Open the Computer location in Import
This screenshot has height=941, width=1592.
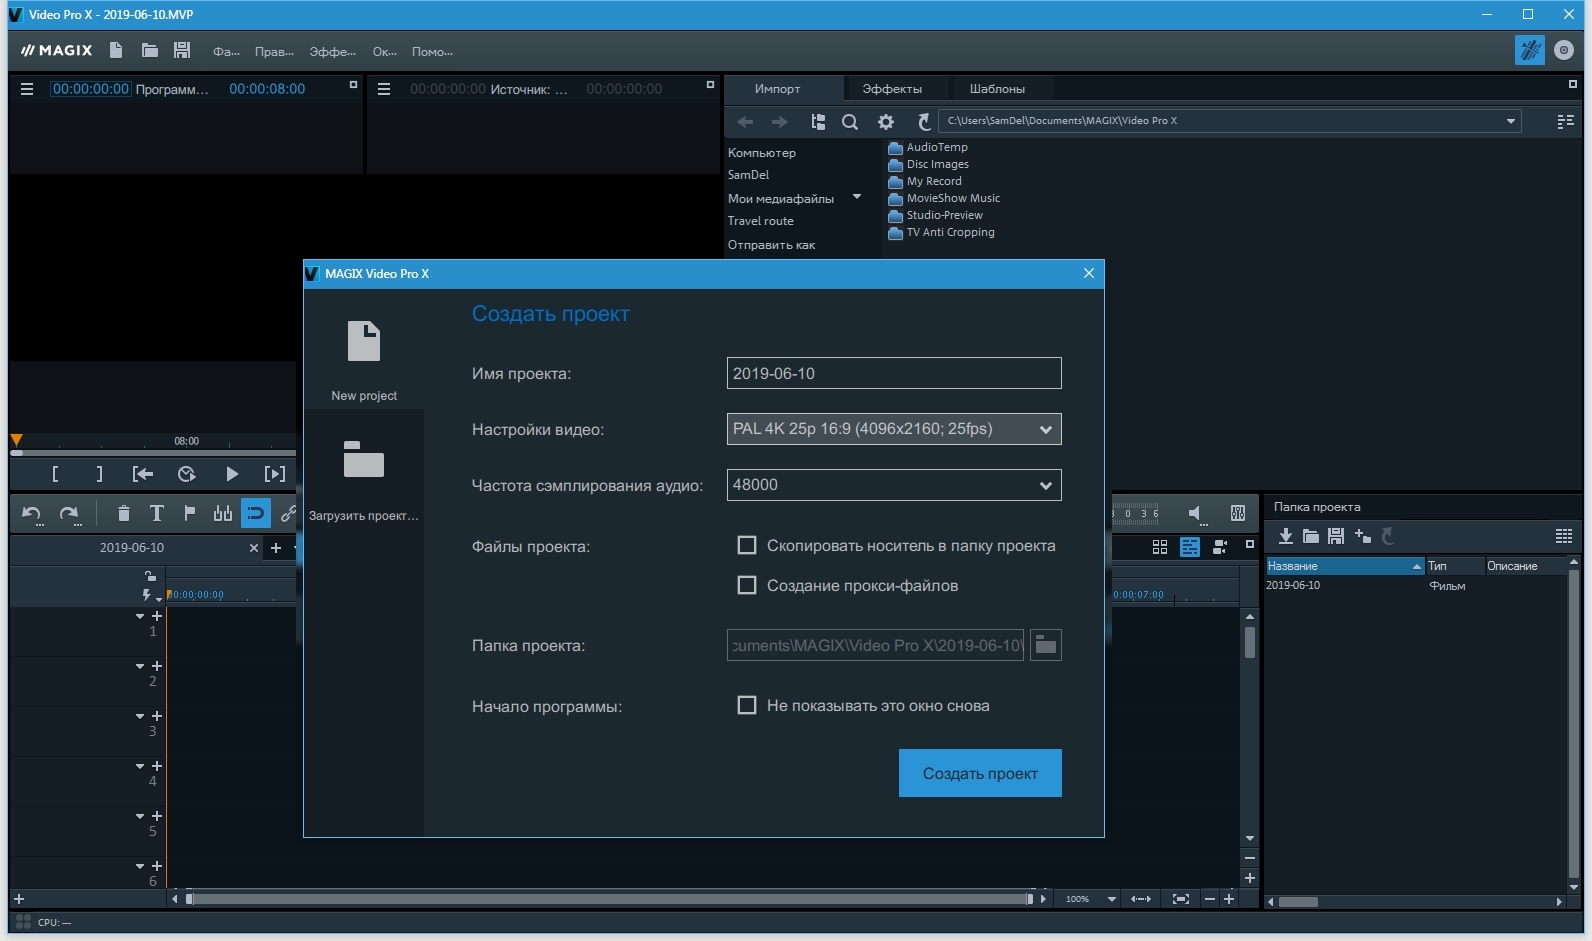click(x=762, y=152)
